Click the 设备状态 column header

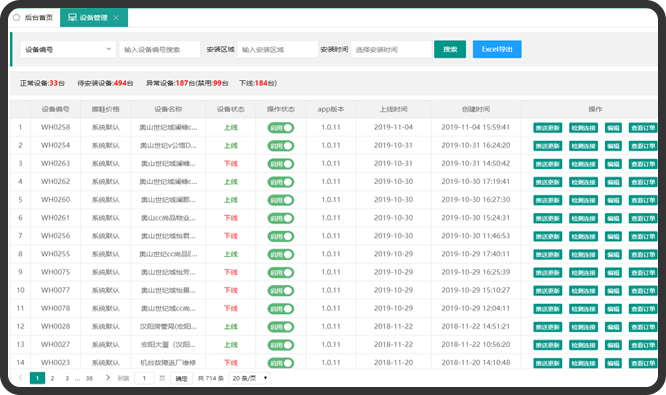231,109
